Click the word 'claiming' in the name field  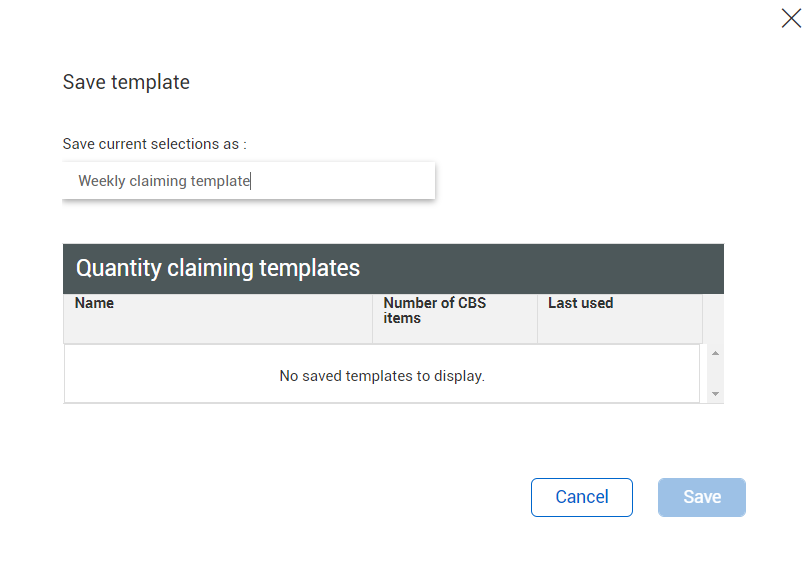(159, 181)
